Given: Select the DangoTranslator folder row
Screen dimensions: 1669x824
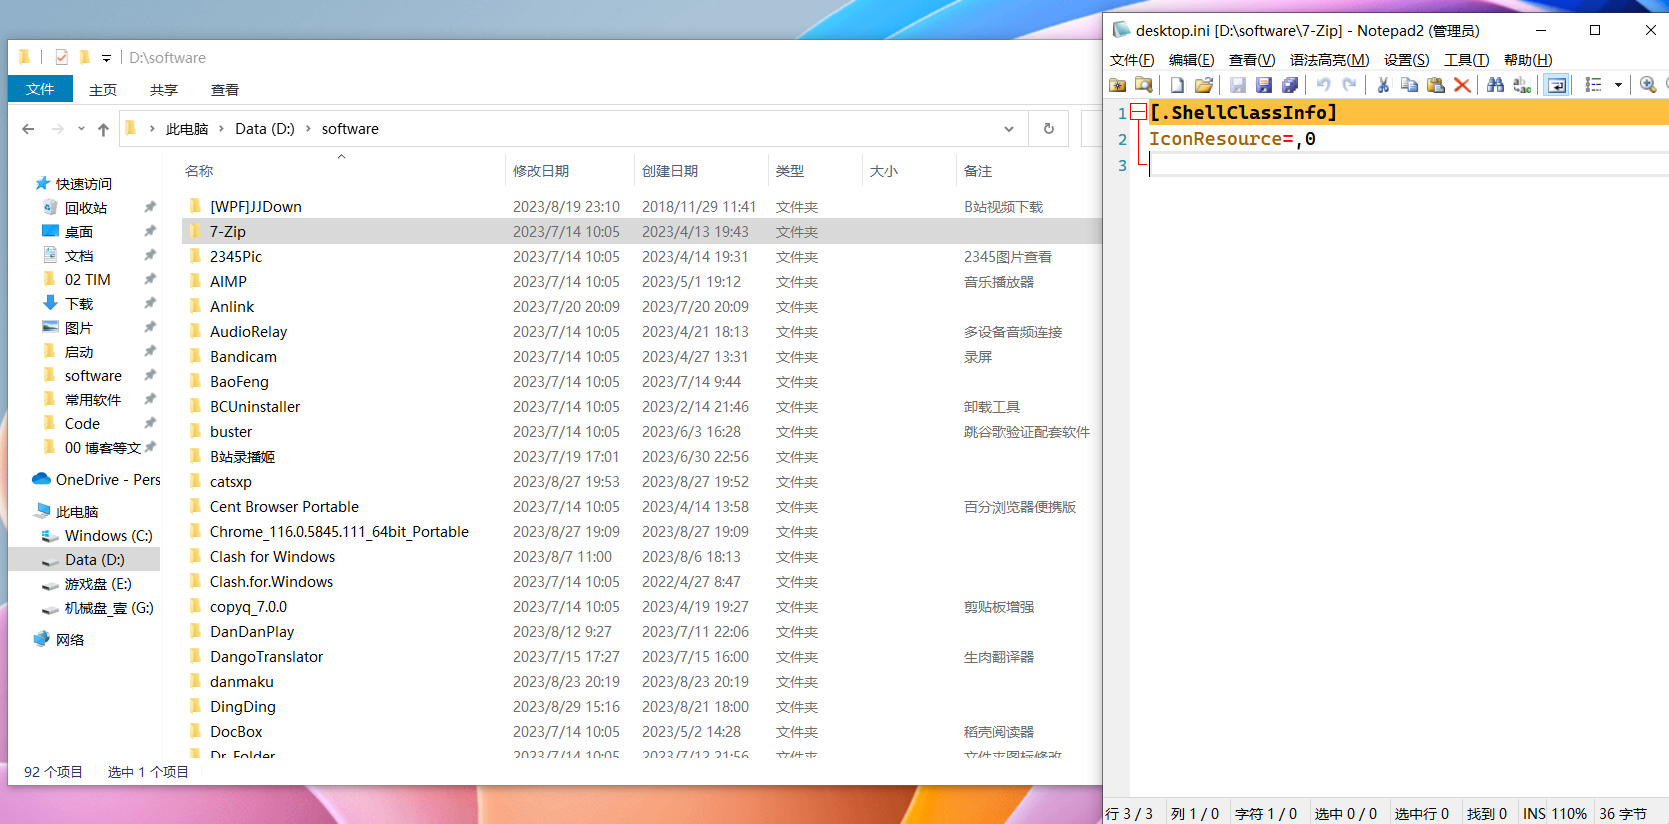Looking at the screenshot, I should [x=642, y=656].
